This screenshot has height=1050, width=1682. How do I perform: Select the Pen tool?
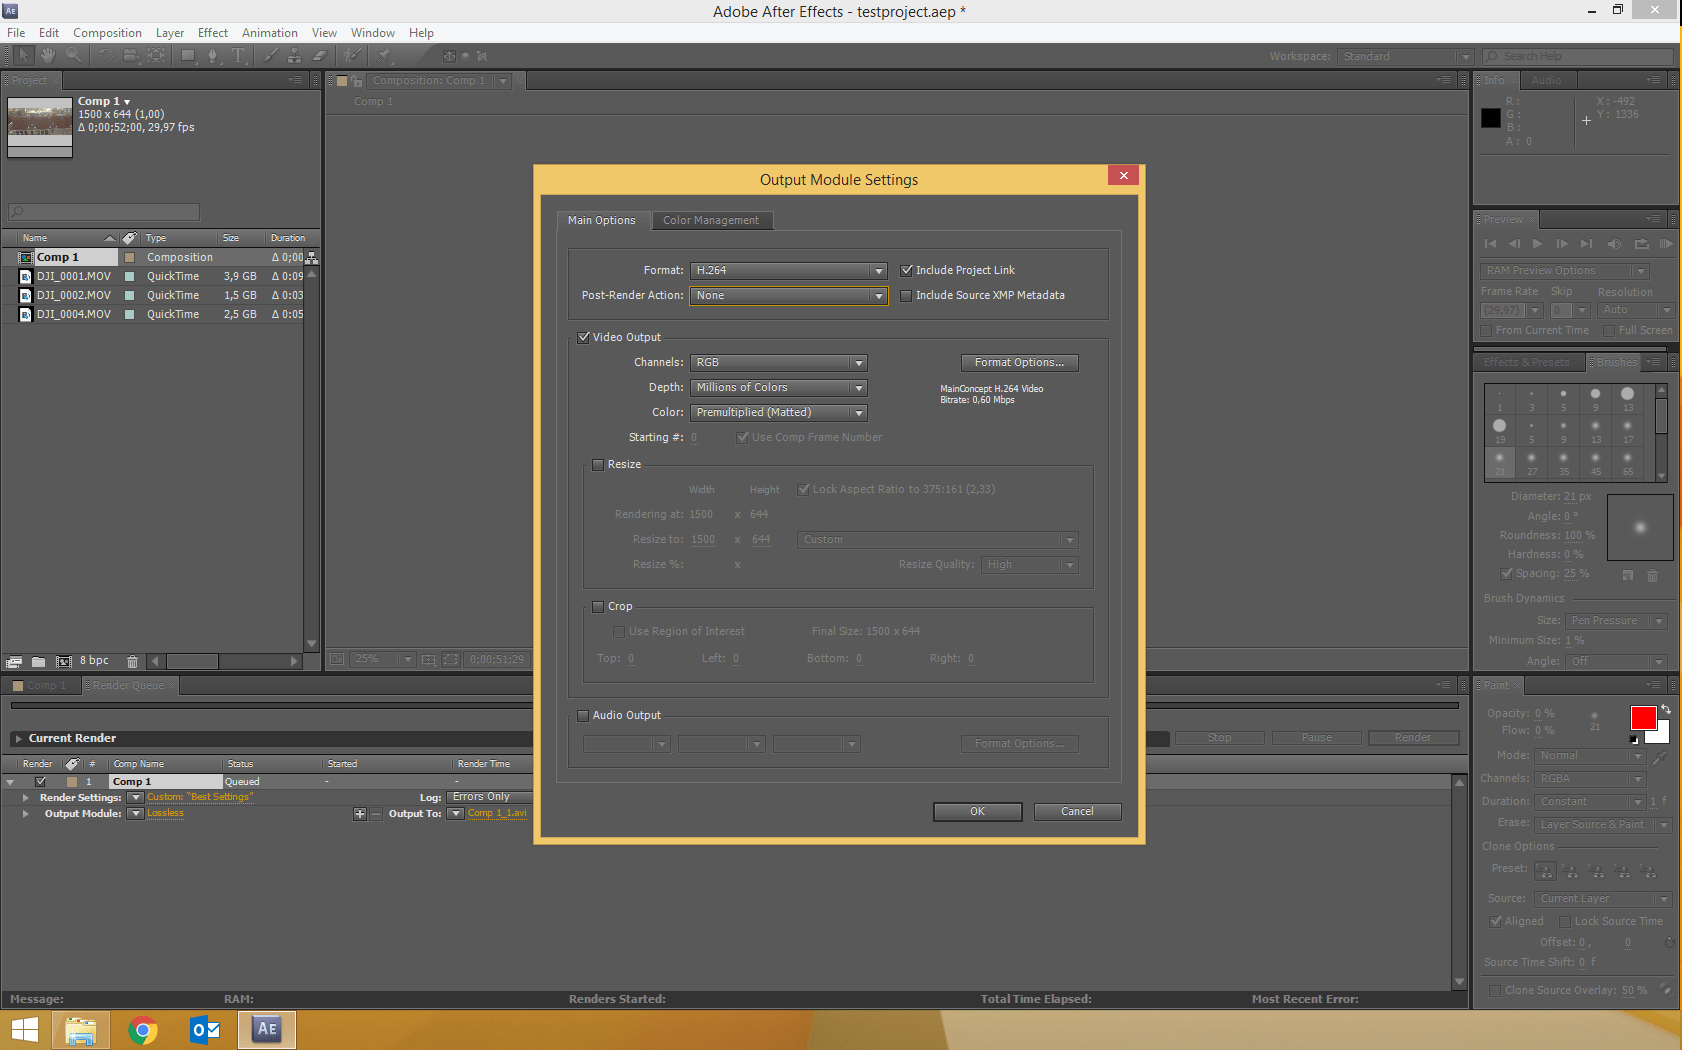point(213,56)
